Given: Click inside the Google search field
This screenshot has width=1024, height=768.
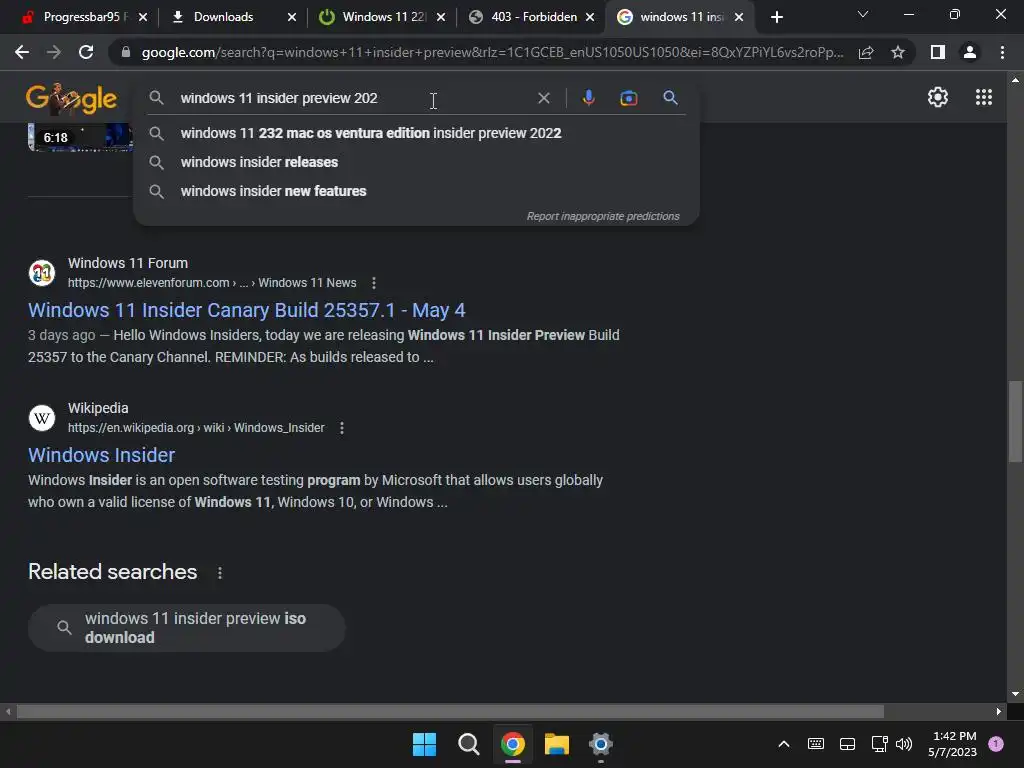Looking at the screenshot, I should 353,98.
